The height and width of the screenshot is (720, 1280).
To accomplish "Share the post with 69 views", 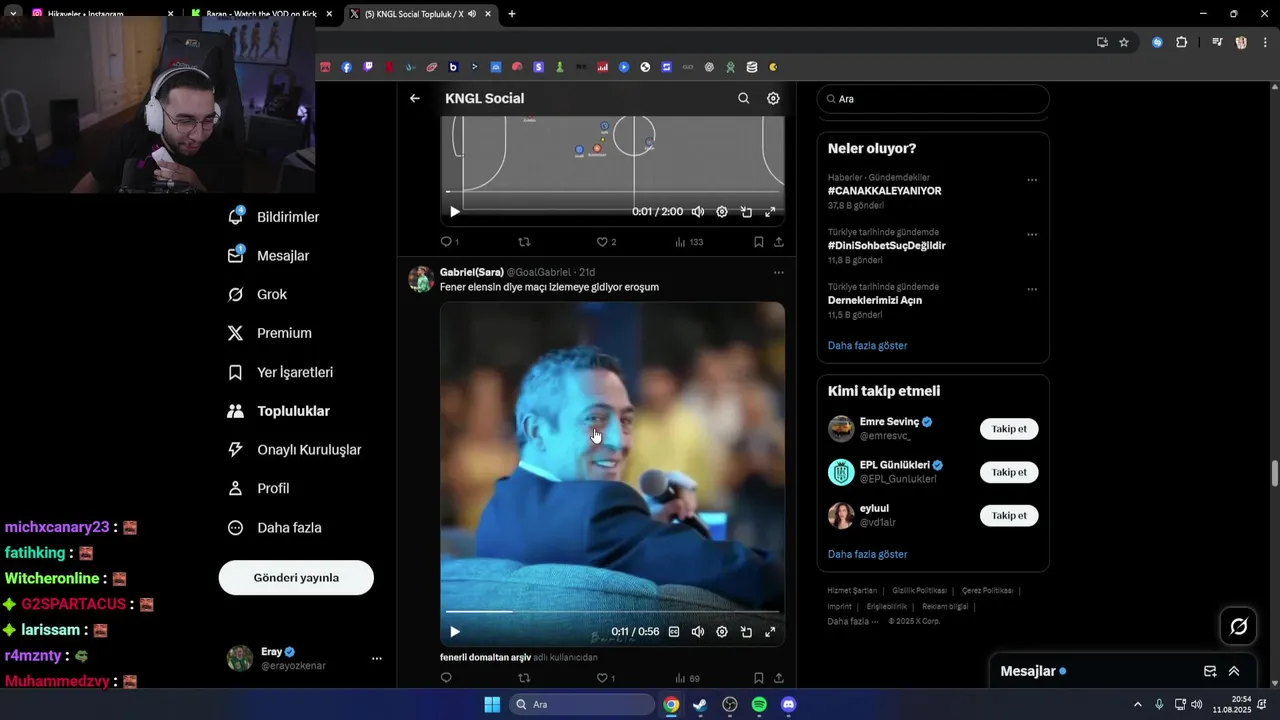I will [x=779, y=678].
